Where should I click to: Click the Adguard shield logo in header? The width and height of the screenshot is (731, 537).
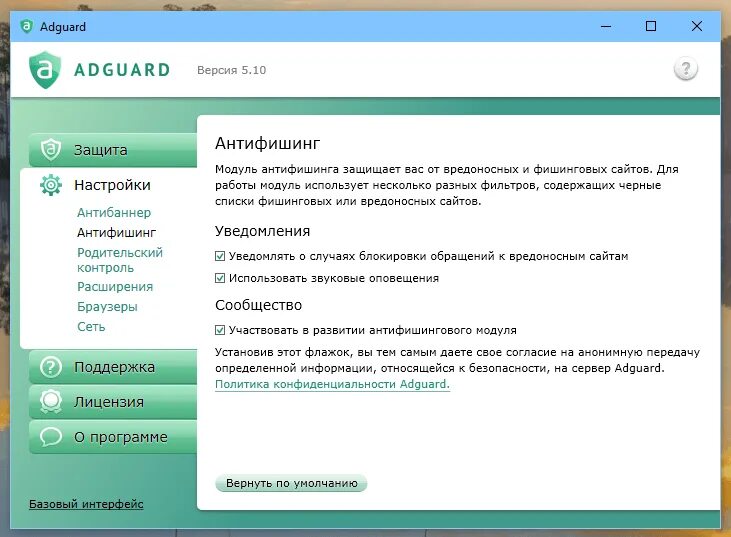click(45, 70)
